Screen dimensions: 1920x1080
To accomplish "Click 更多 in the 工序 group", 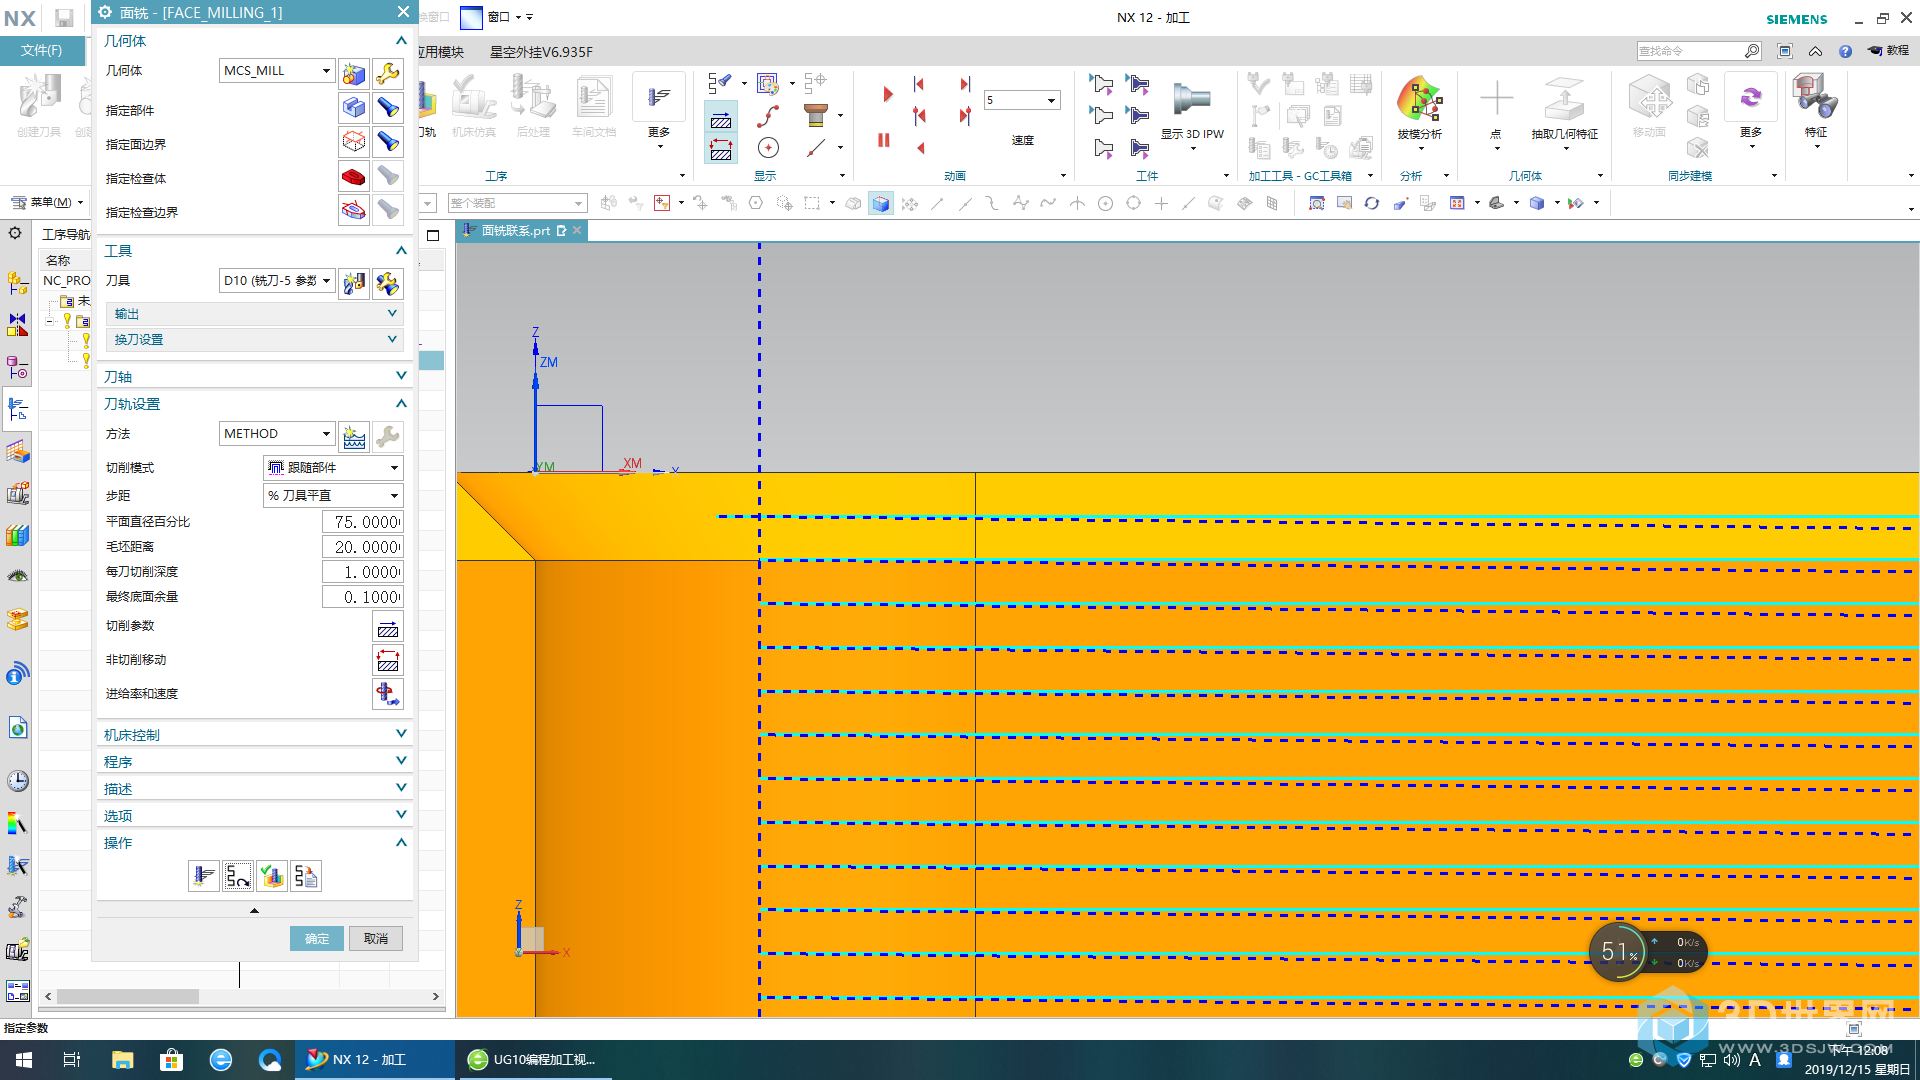I will (658, 111).
